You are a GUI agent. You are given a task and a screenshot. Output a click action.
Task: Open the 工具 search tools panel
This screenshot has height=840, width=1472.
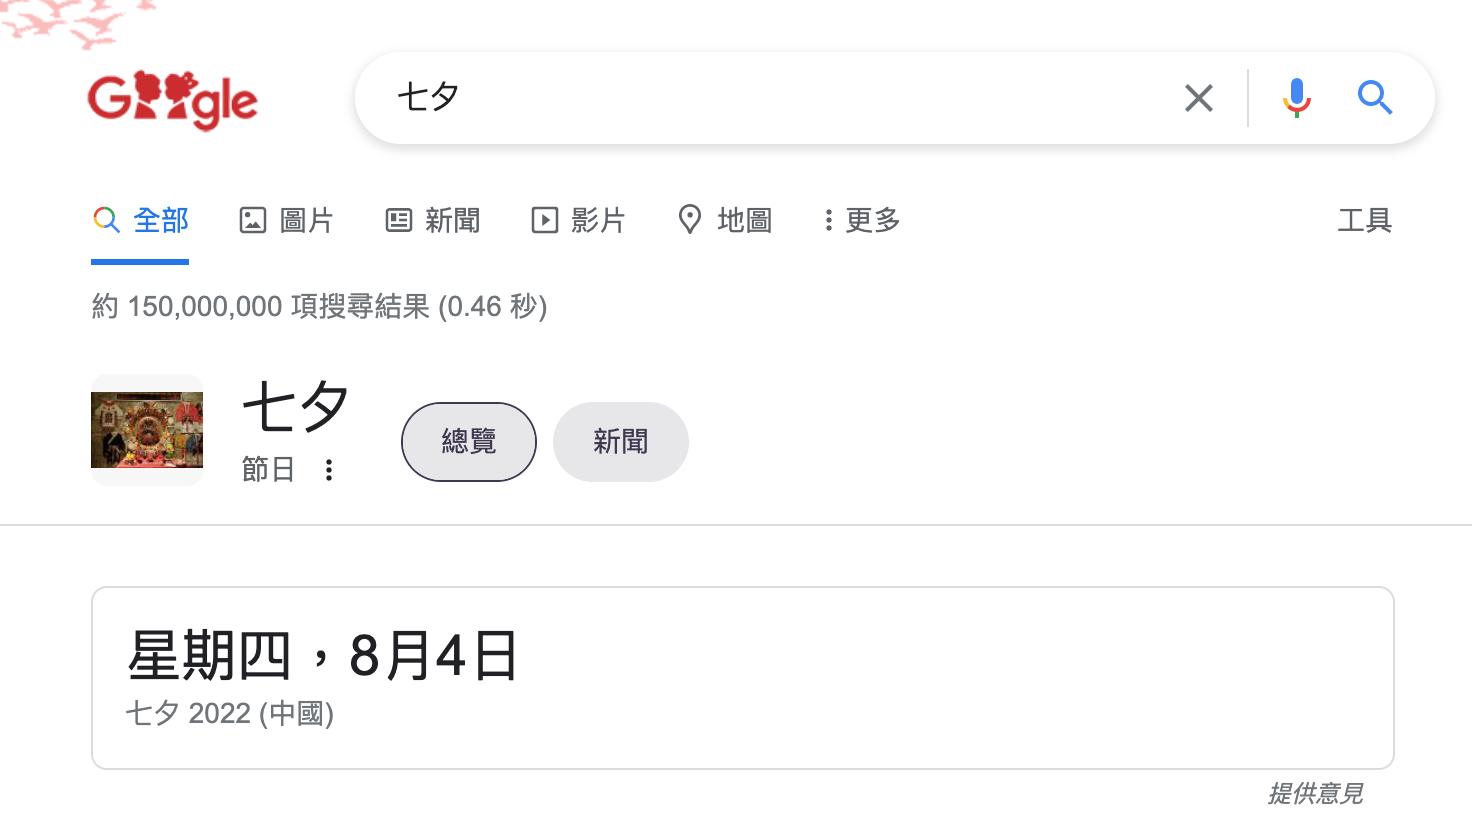point(1364,220)
